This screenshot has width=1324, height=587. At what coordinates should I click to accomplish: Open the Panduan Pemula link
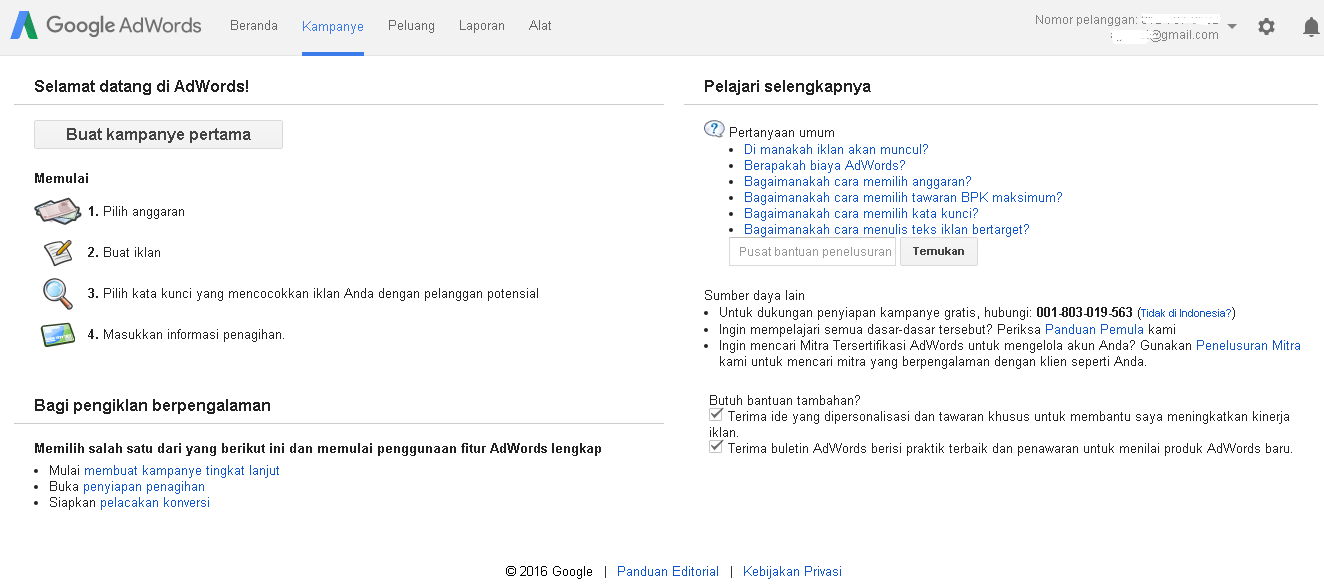(x=1094, y=329)
